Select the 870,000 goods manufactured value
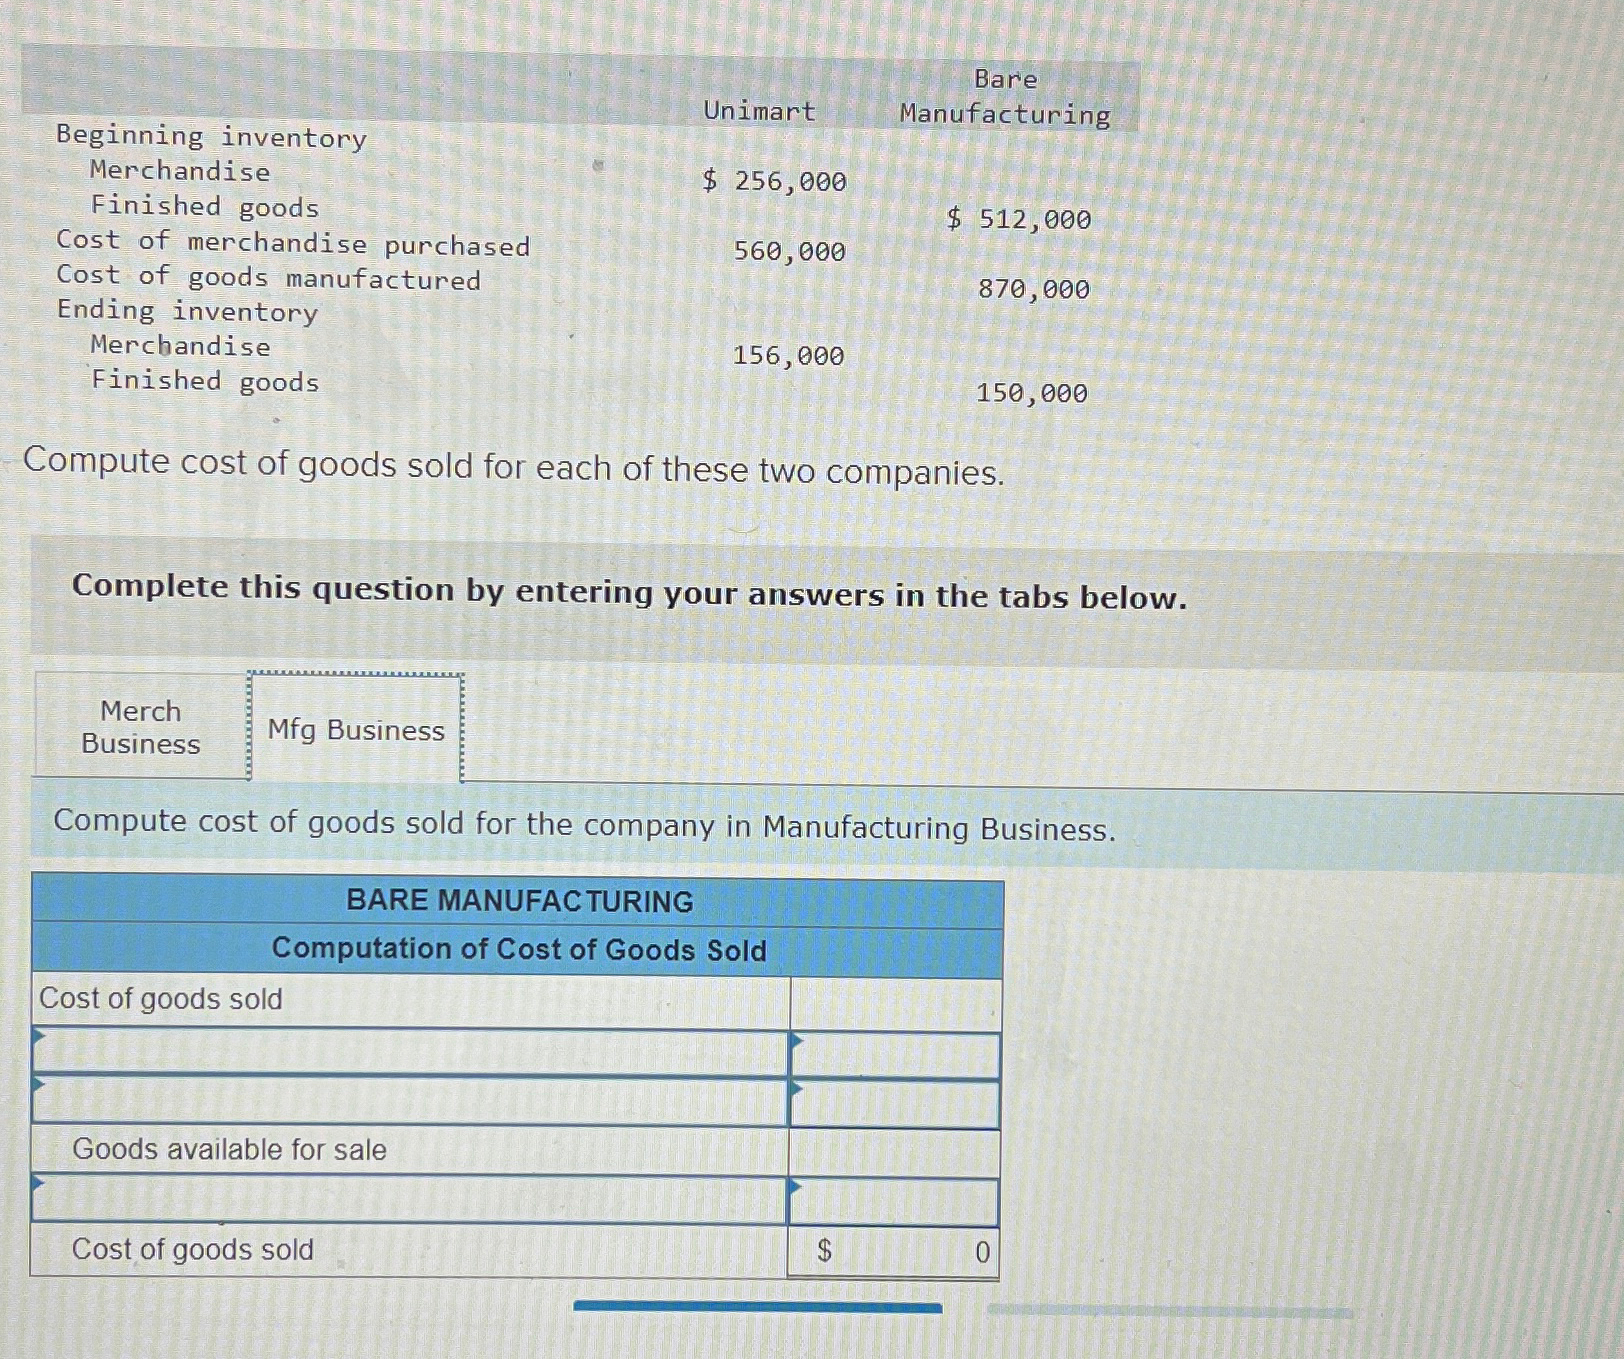Image resolution: width=1624 pixels, height=1359 pixels. 1034,289
